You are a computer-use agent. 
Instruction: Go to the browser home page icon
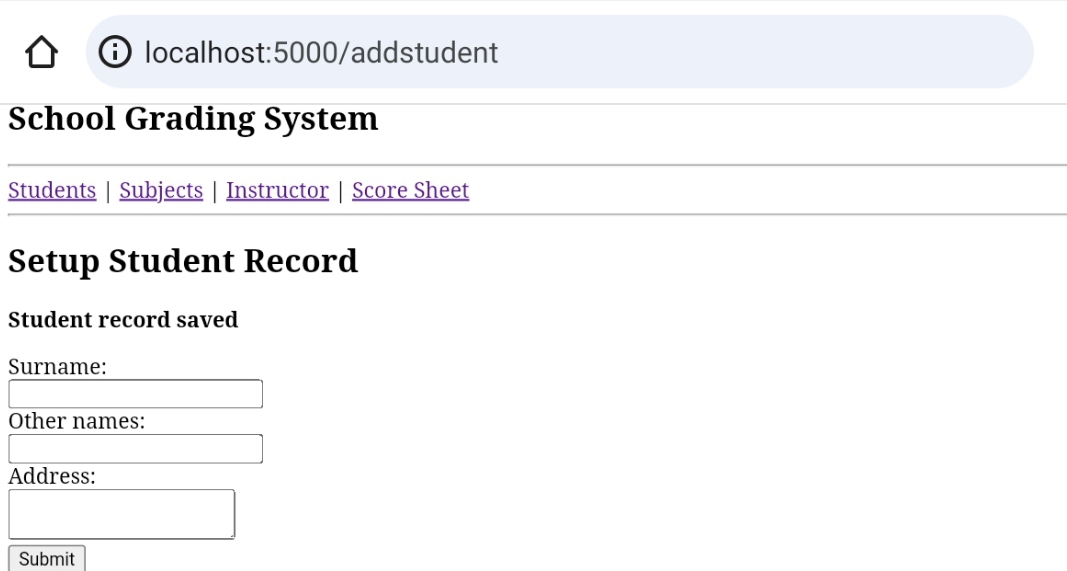point(42,52)
